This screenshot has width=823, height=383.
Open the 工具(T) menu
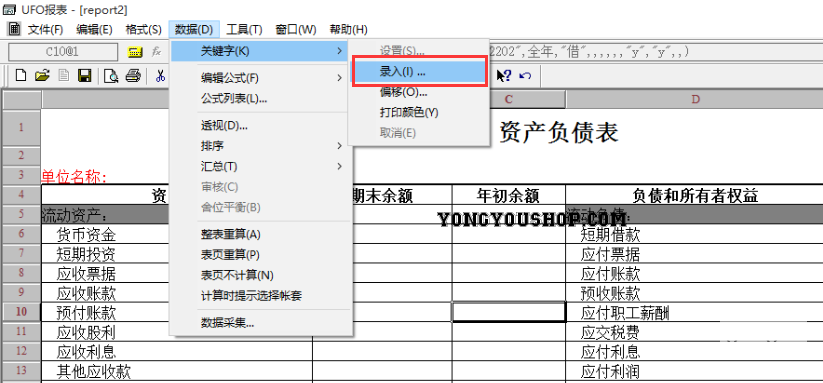(x=244, y=29)
